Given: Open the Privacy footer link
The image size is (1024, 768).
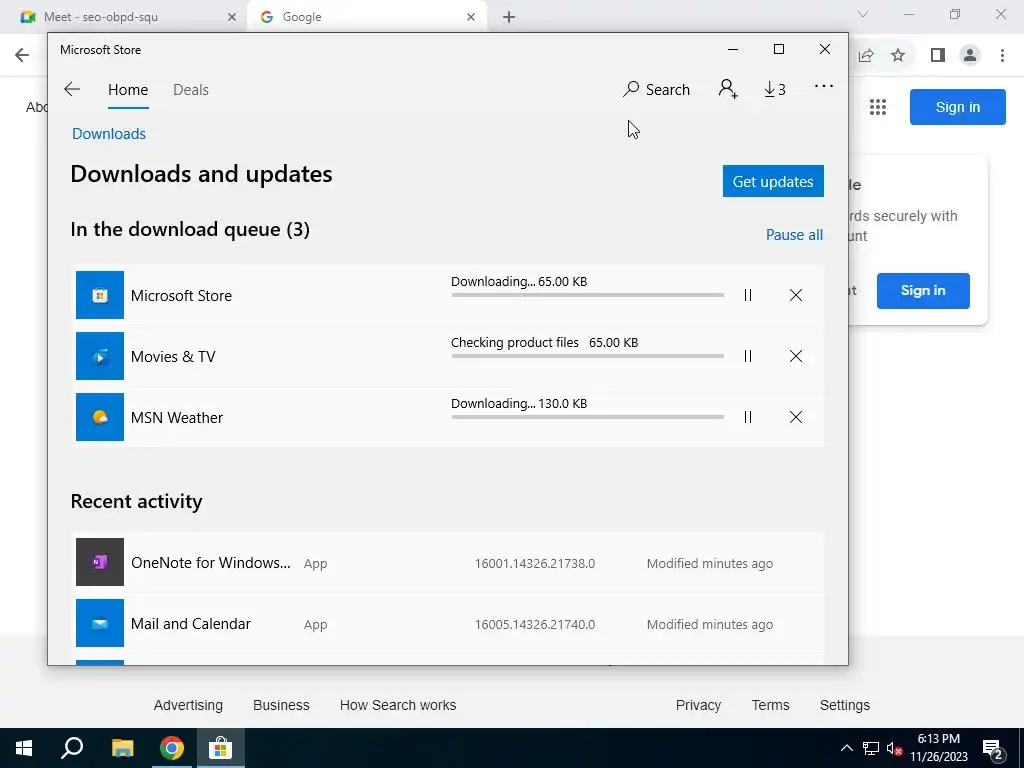Looking at the screenshot, I should pos(698,705).
